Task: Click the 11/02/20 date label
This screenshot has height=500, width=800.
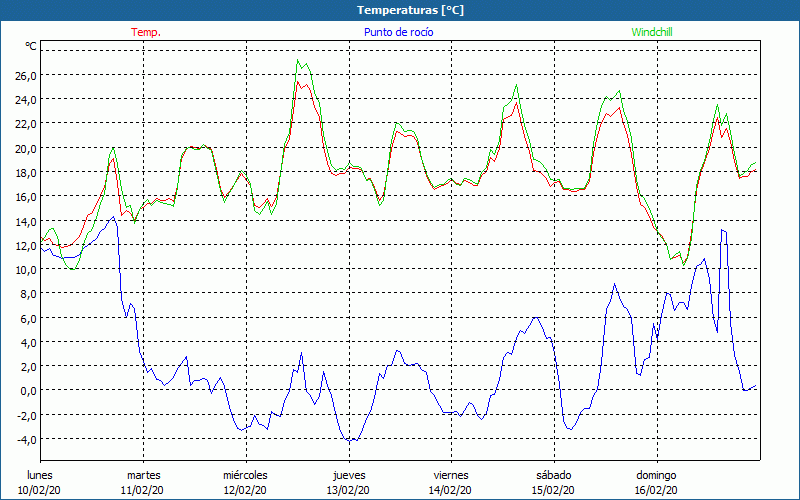Action: click(142, 490)
